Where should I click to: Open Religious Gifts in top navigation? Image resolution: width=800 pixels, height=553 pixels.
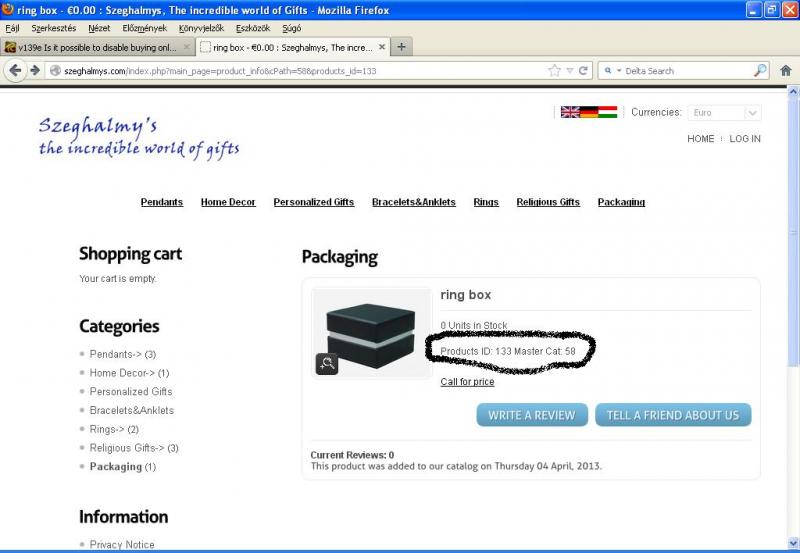click(548, 202)
